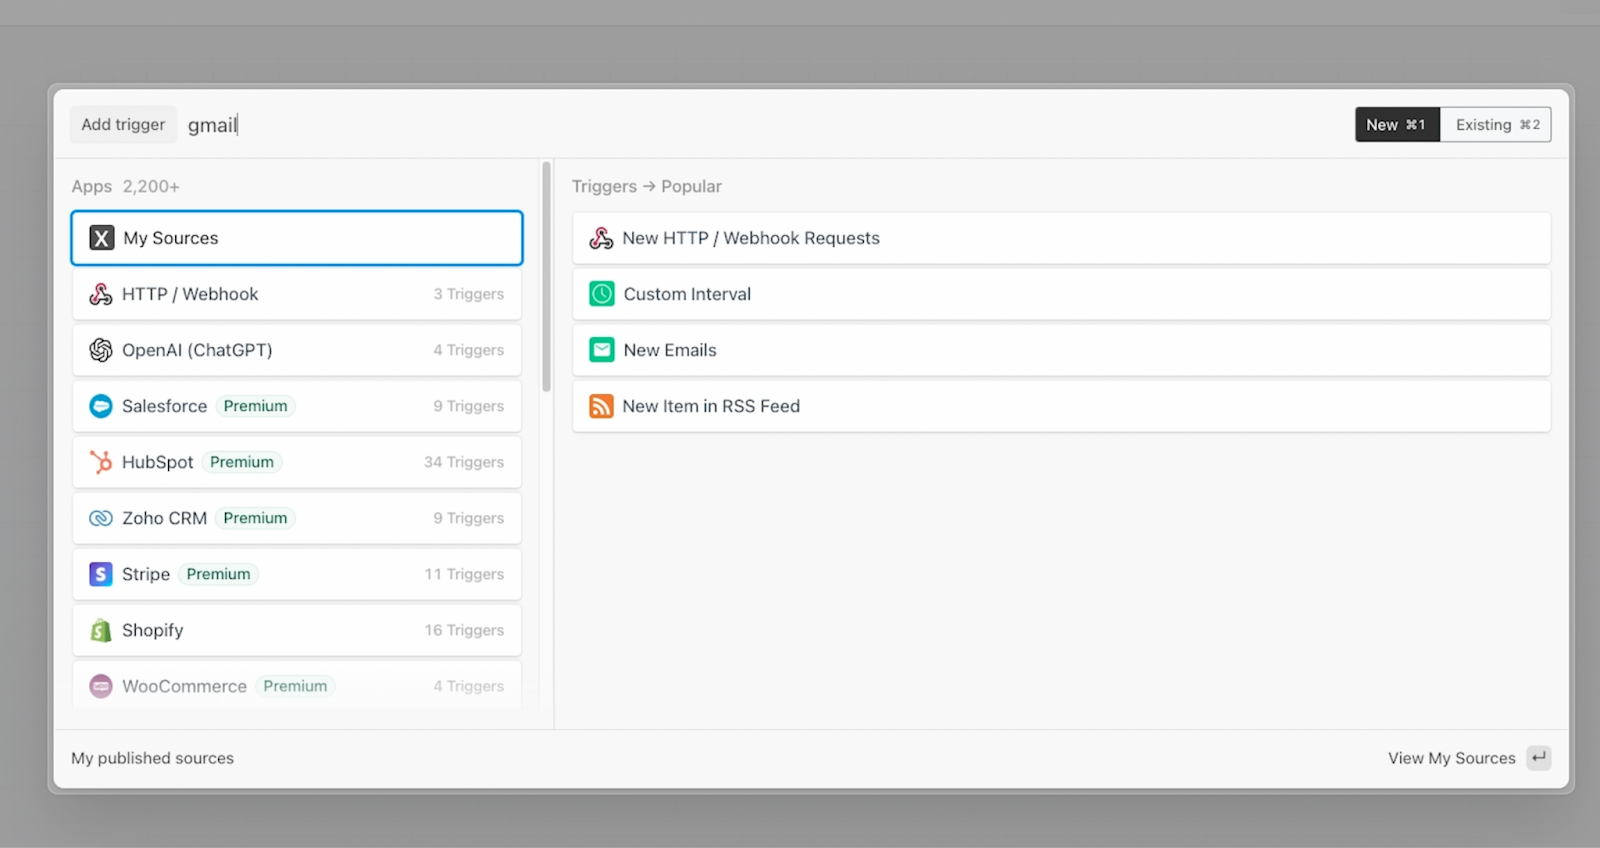
Task: Click My published sources text
Action: (152, 758)
